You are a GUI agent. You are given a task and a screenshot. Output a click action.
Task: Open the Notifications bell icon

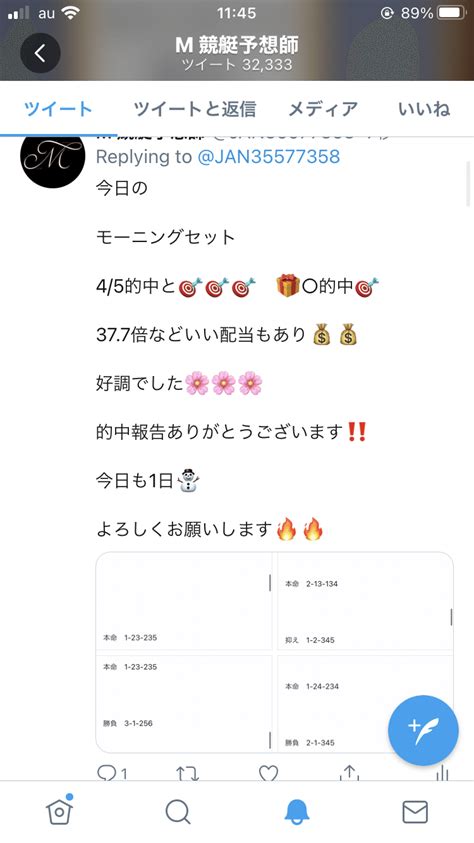[297, 812]
